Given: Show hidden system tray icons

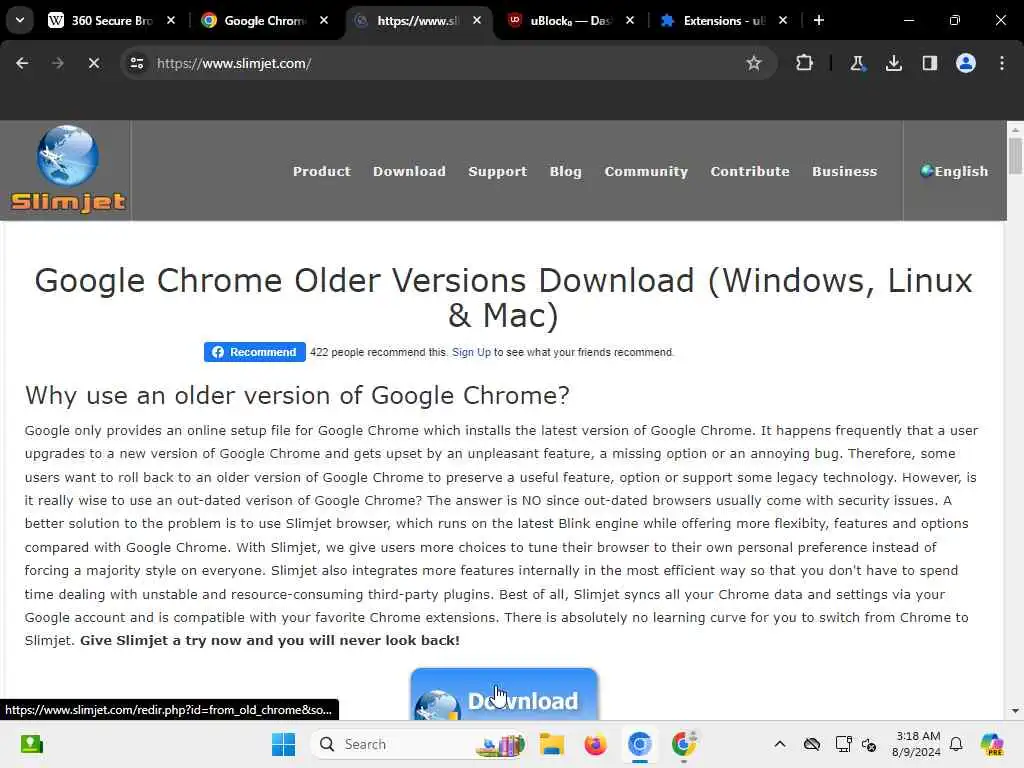Looking at the screenshot, I should [x=780, y=744].
